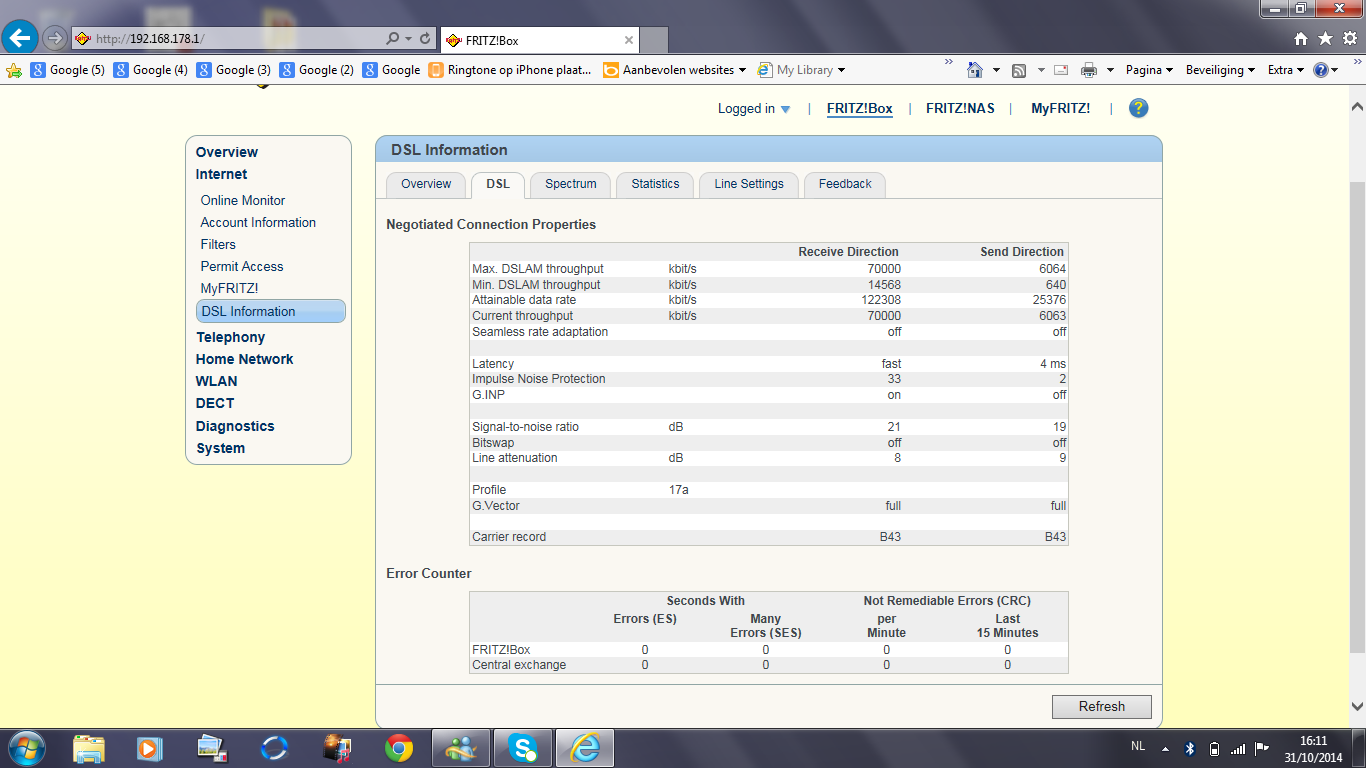Open the IE tools gear icon
This screenshot has width=1366, height=768.
(1349, 39)
